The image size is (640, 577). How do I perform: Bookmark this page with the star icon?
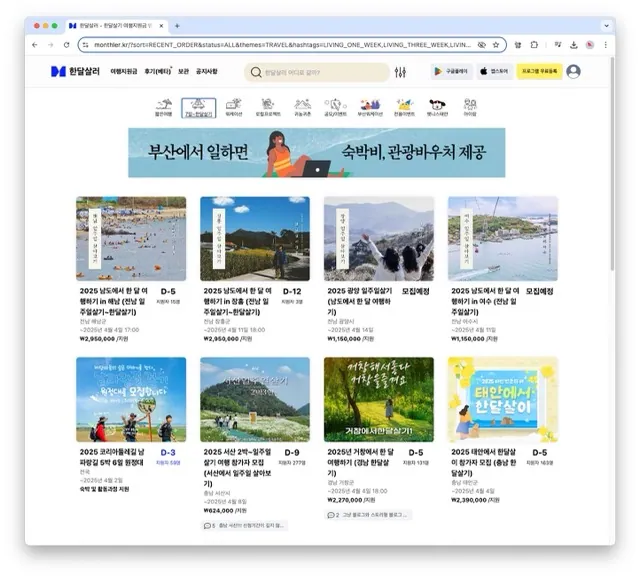pos(496,45)
